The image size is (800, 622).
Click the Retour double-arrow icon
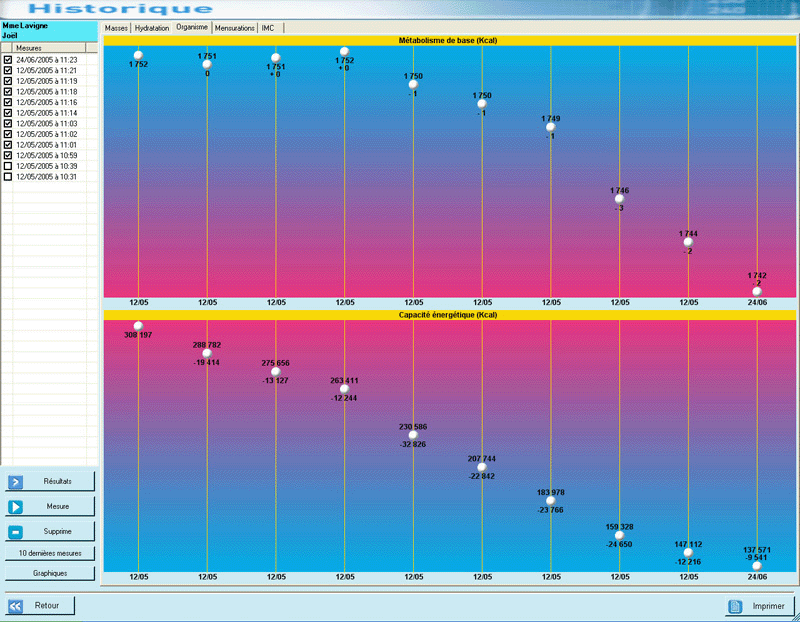click(16, 606)
